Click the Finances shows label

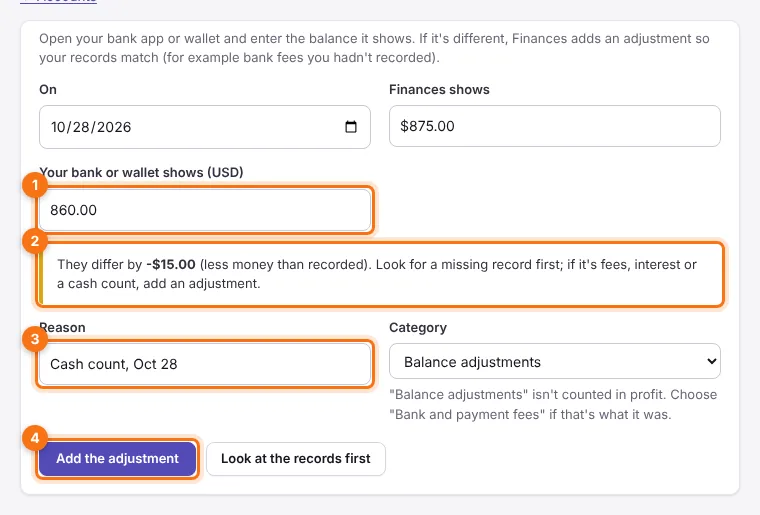click(x=439, y=90)
